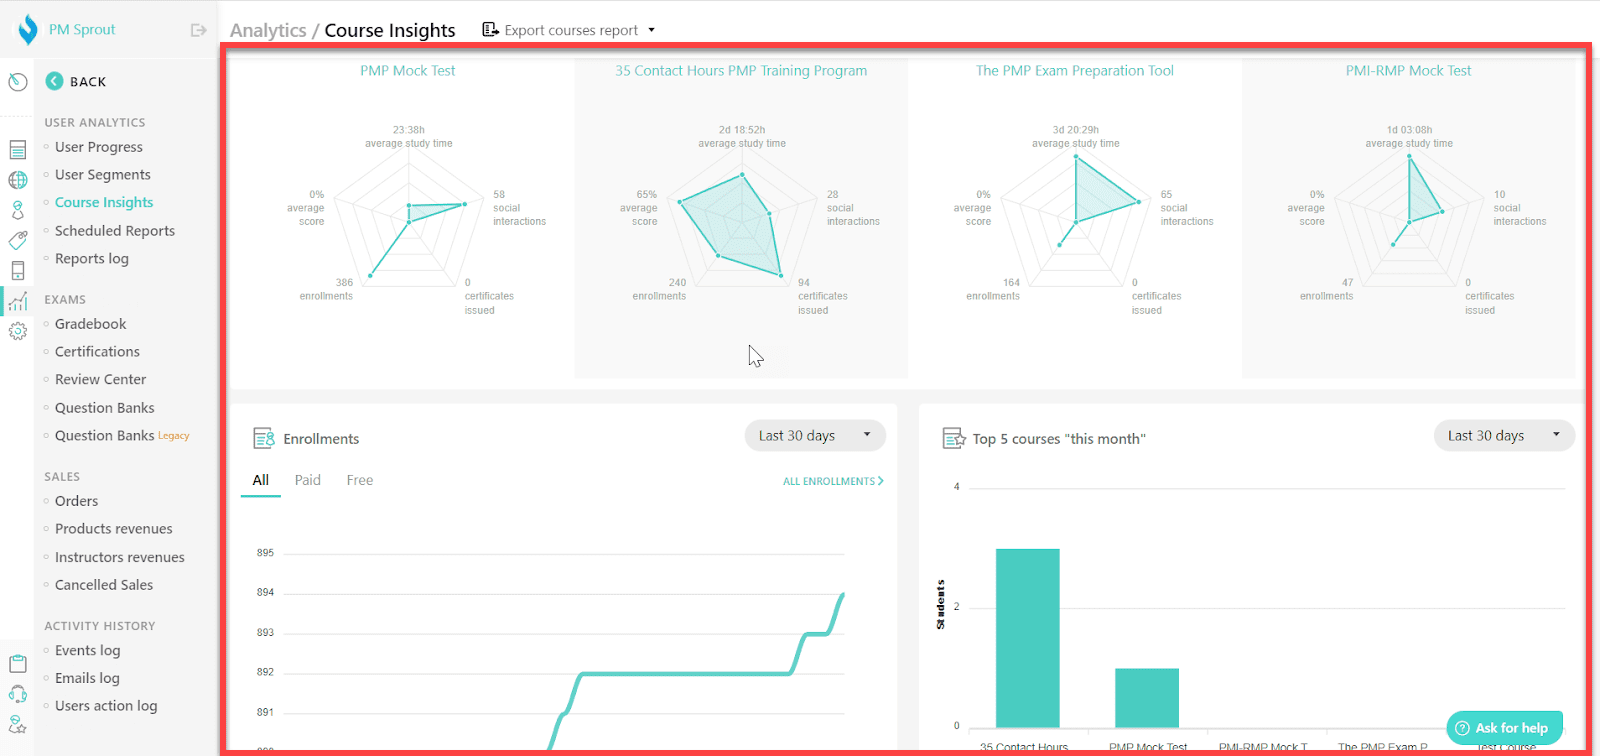Click the sign-out icon beside PM Sprout
Screen dimensions: 1600x756
tap(199, 30)
